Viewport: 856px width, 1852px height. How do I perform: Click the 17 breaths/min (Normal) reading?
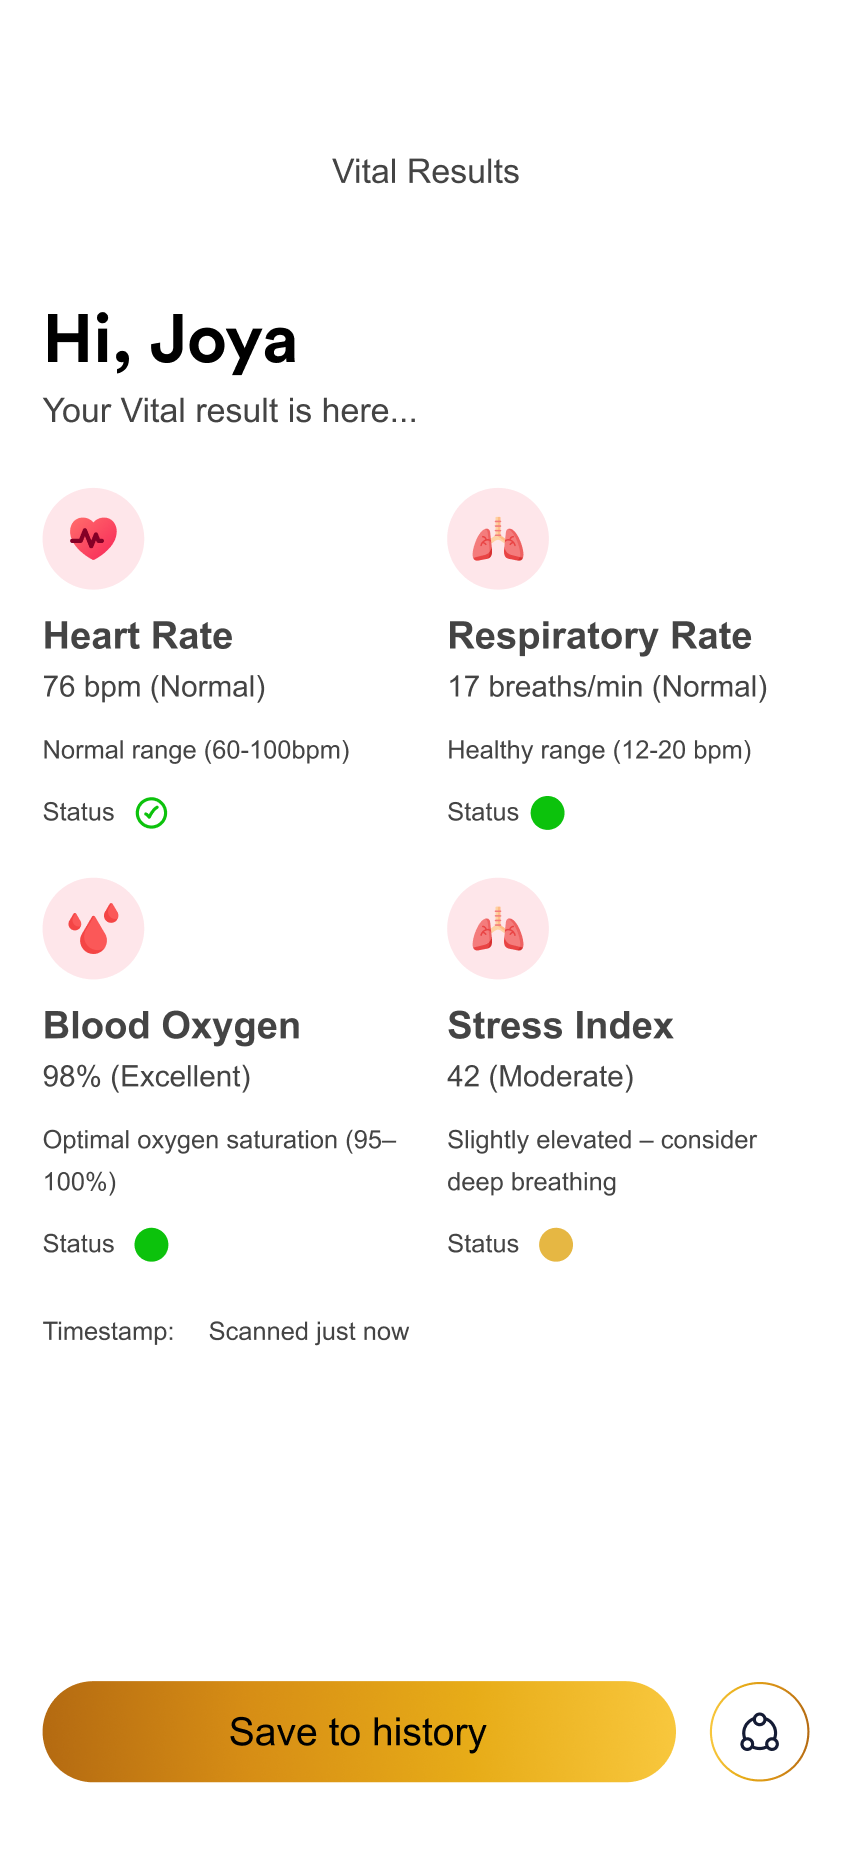click(x=607, y=687)
